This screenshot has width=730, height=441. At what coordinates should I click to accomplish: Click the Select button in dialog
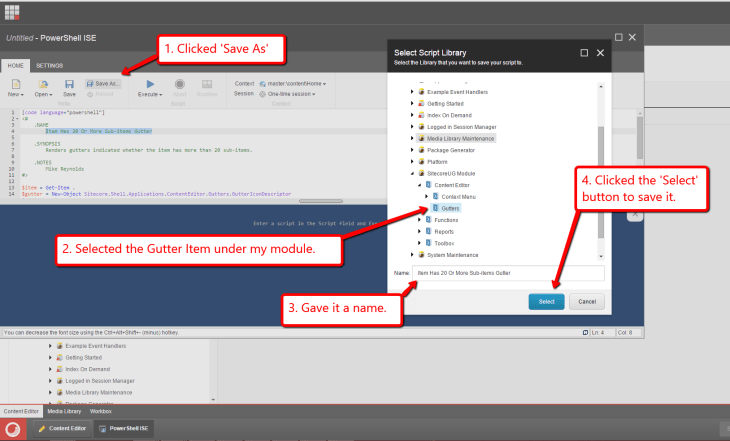[546, 301]
